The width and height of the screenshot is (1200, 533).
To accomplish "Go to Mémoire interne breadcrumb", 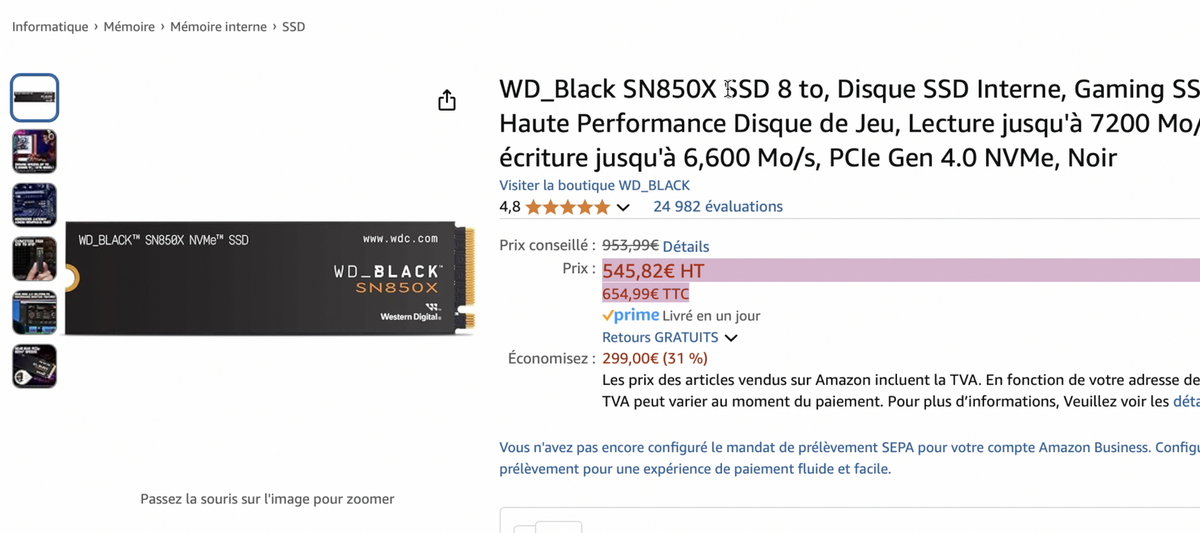I will coord(218,27).
